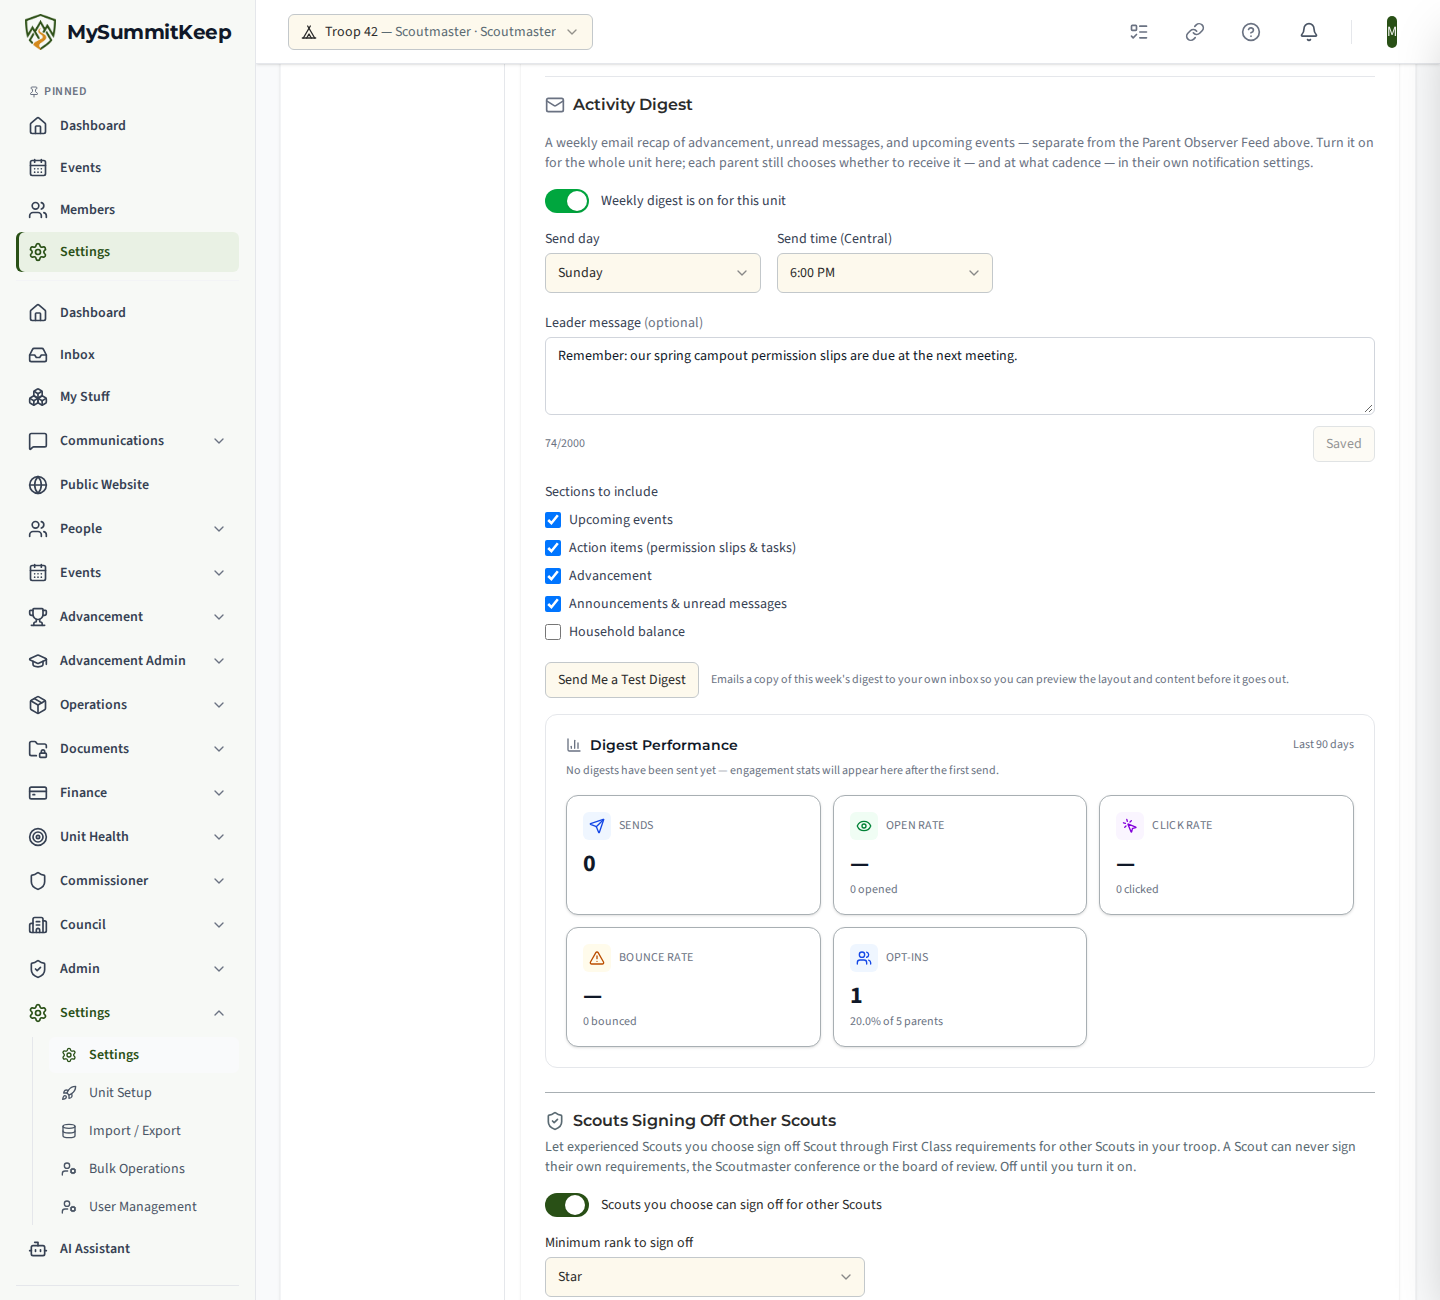Go to pinned Dashboard
Viewport: 1440px width, 1300px height.
128,126
